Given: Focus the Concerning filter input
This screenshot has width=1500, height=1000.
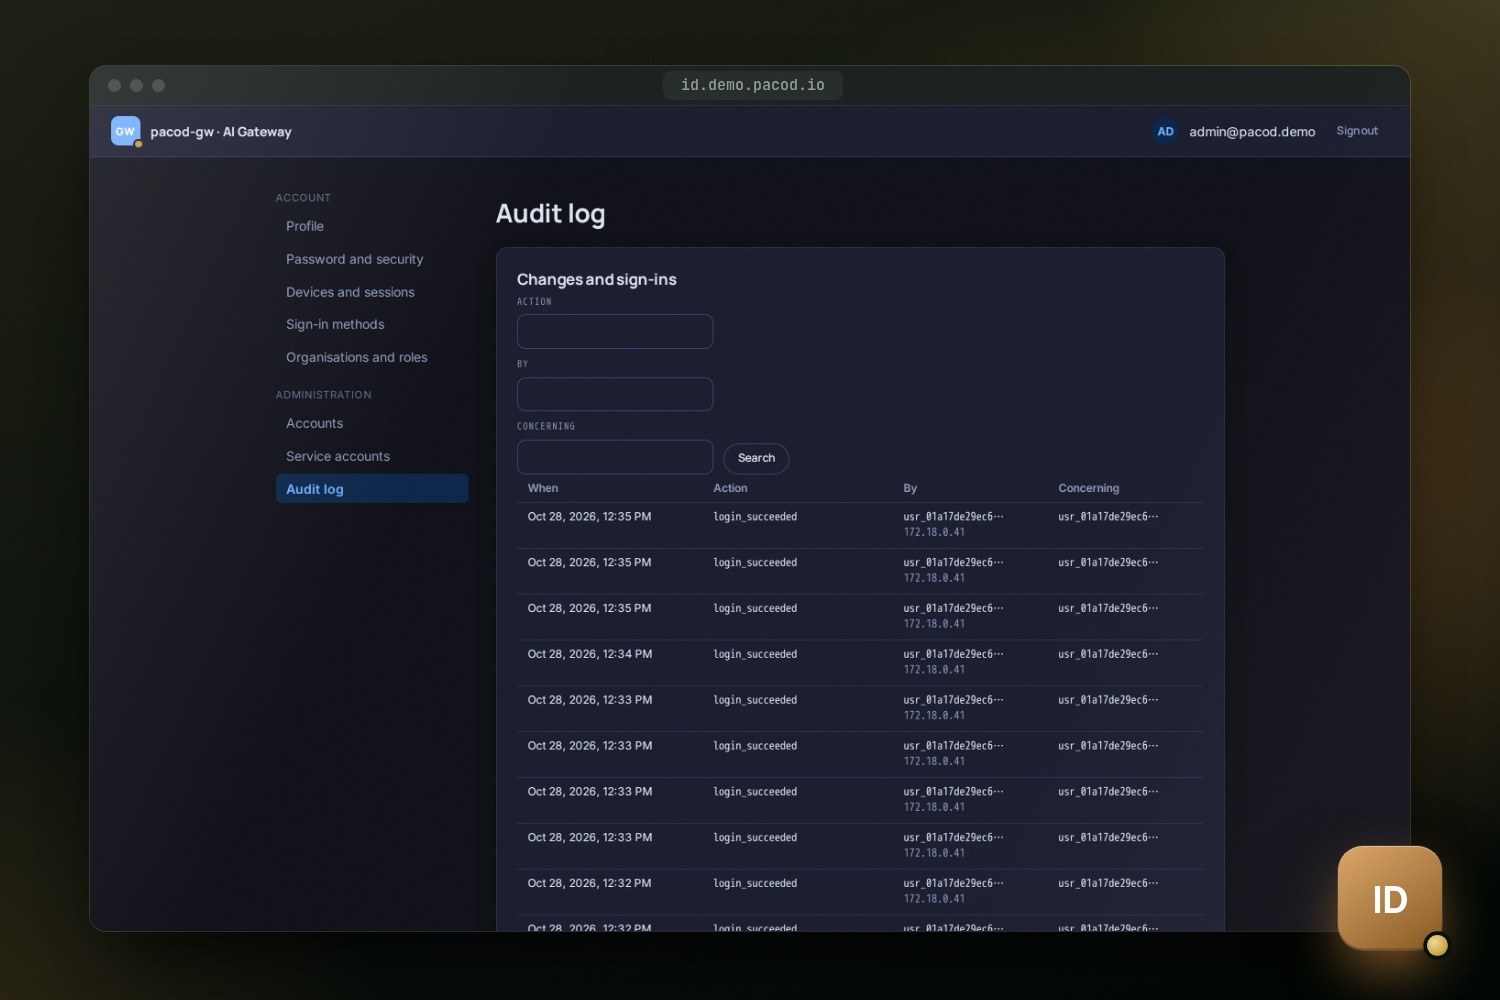Looking at the screenshot, I should 615,457.
